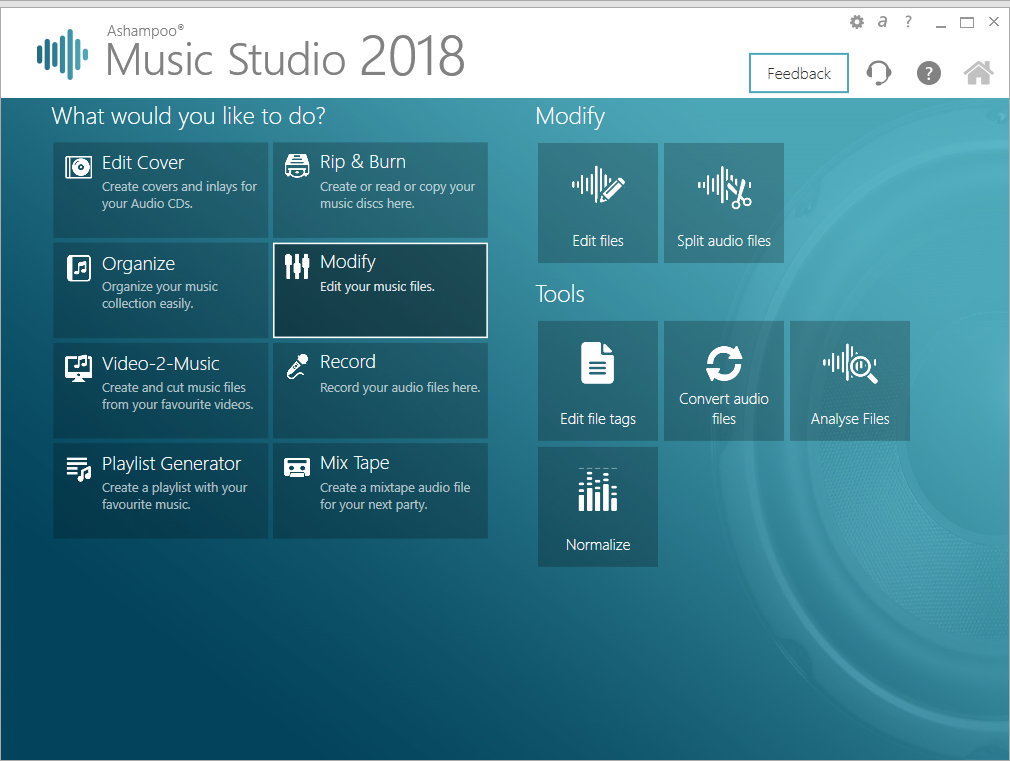Screen dimensions: 1010x761
Task: Start the Record feature
Action: [380, 390]
